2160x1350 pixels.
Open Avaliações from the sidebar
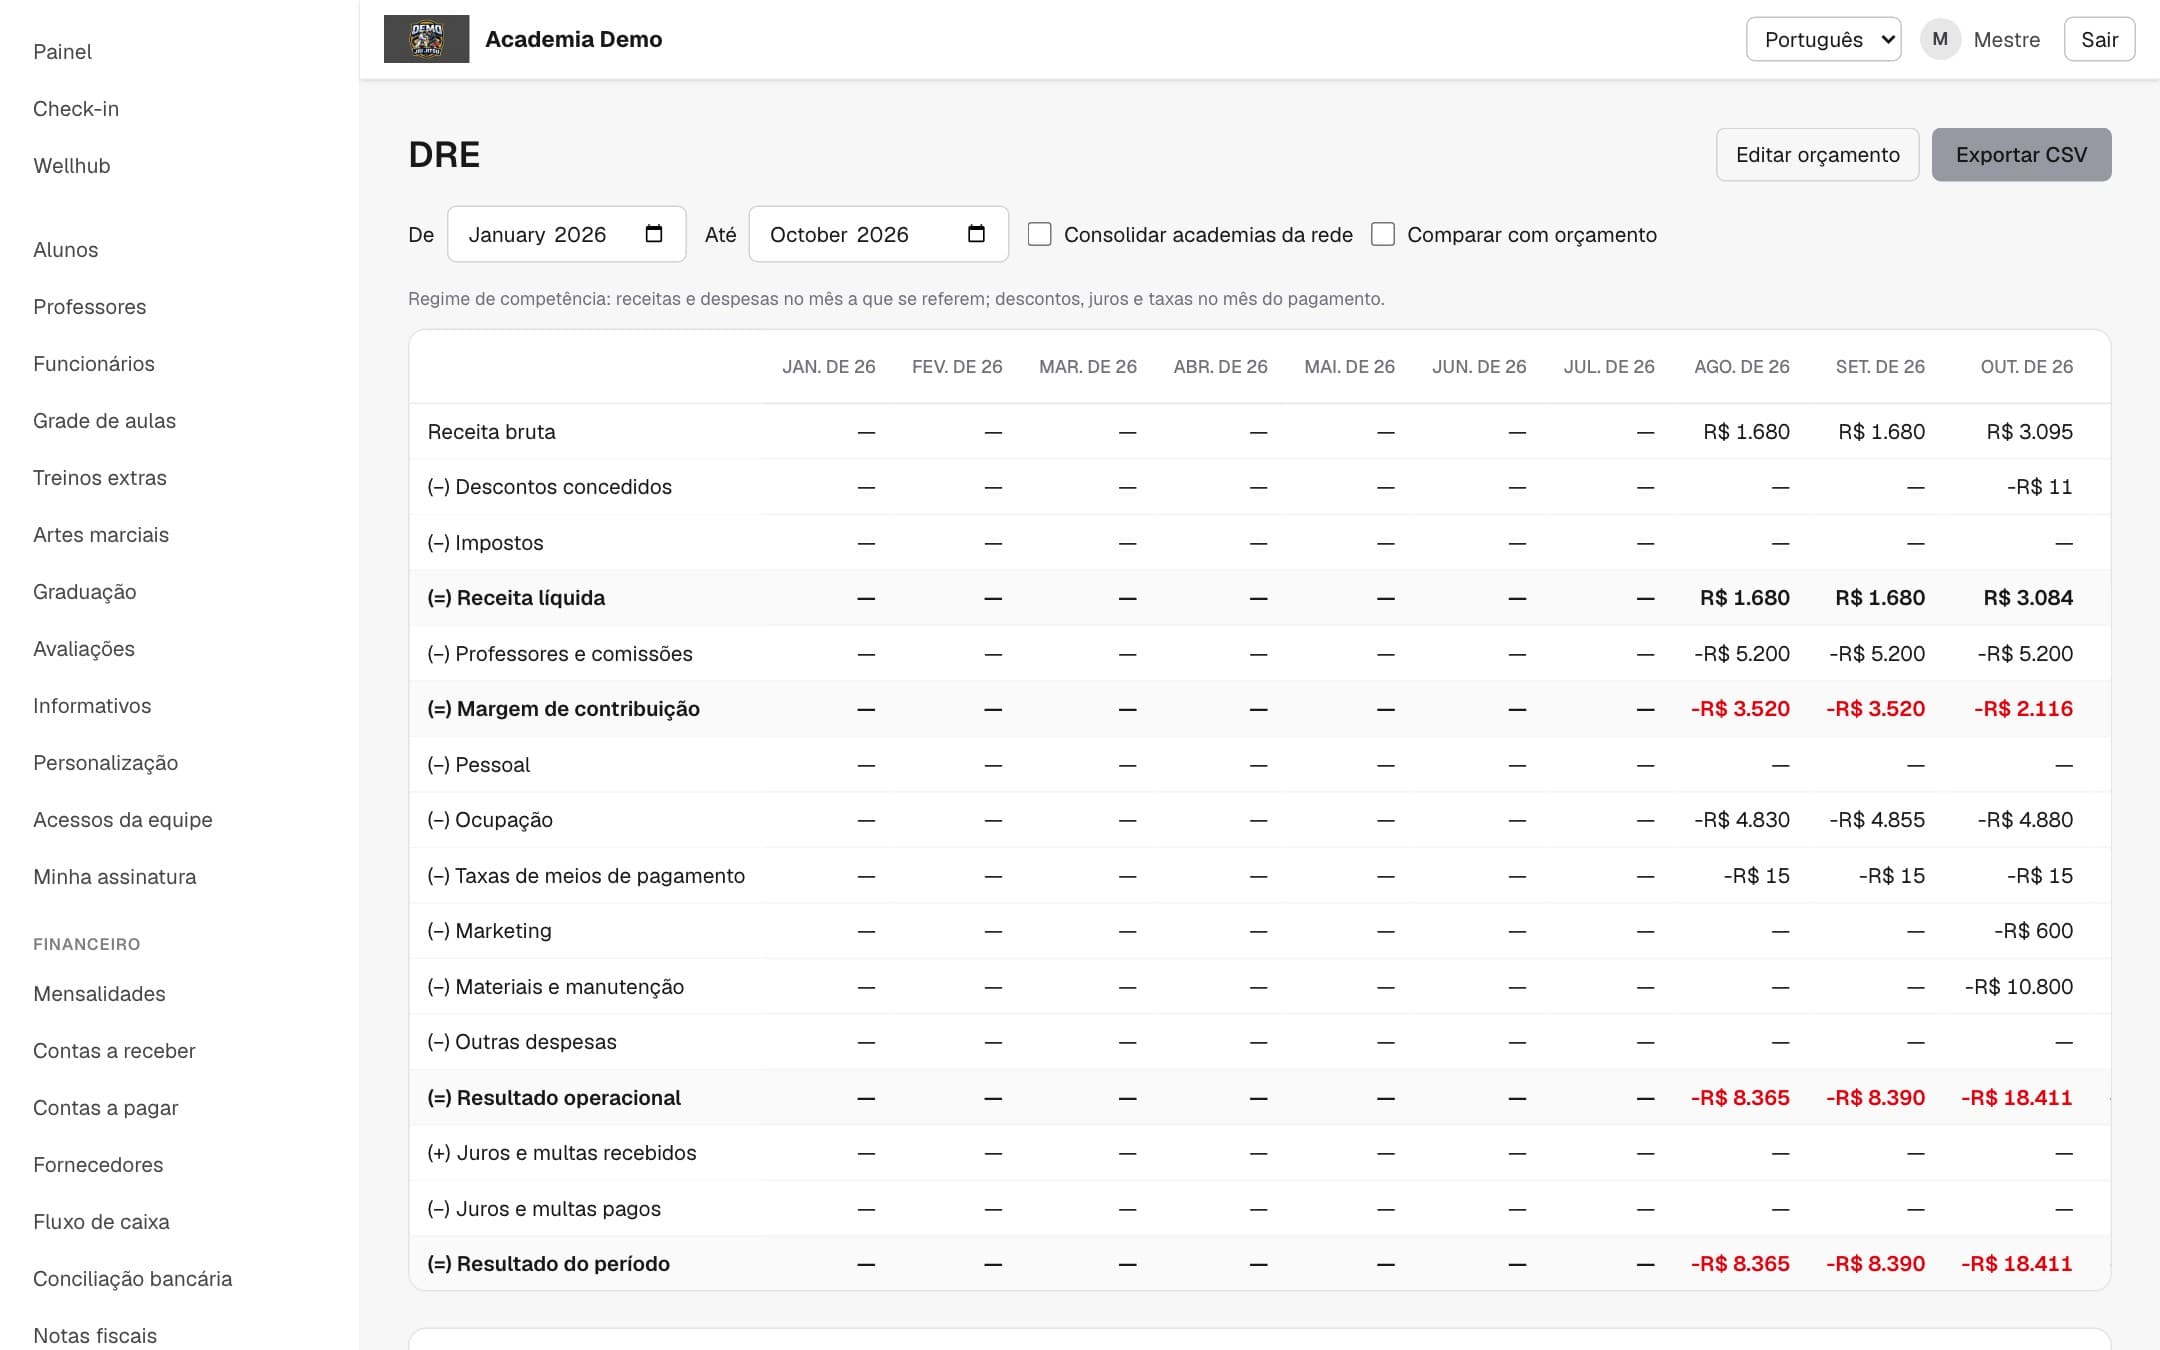pos(84,649)
